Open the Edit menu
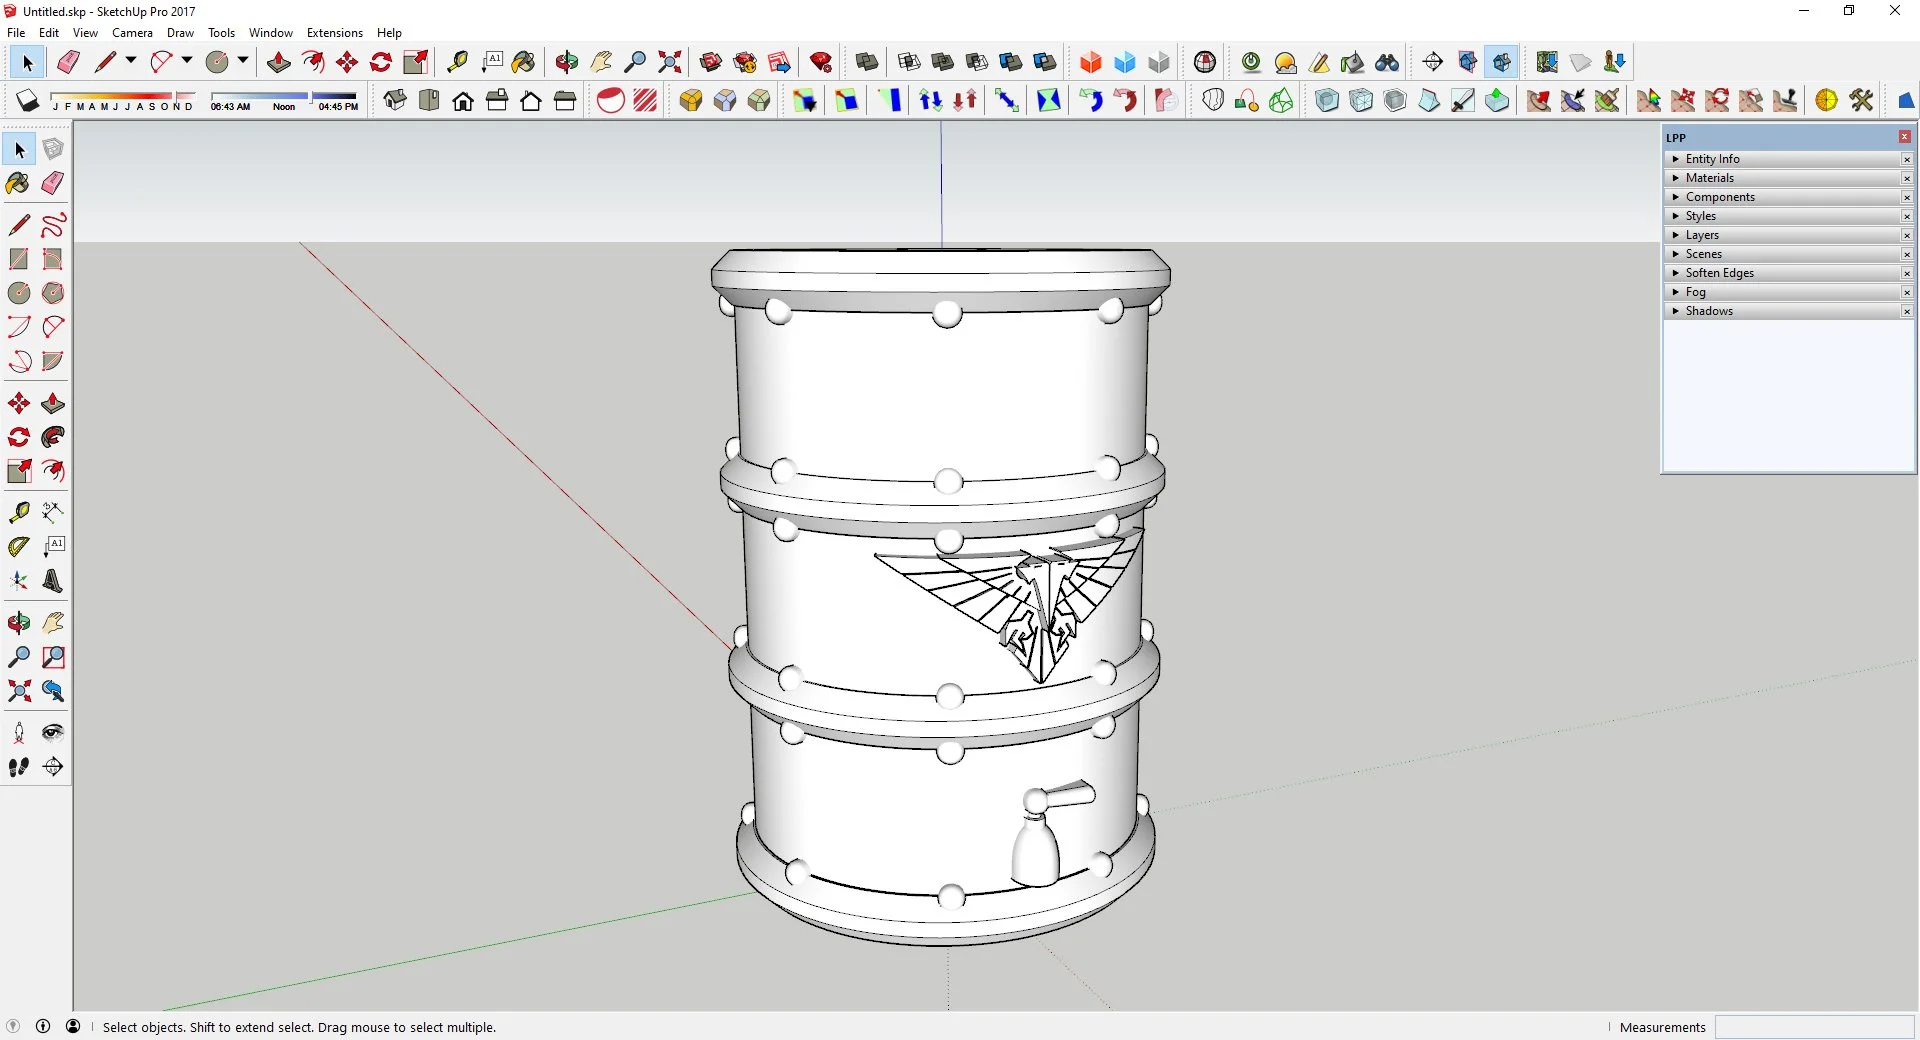This screenshot has height=1040, width=1920. 49,33
